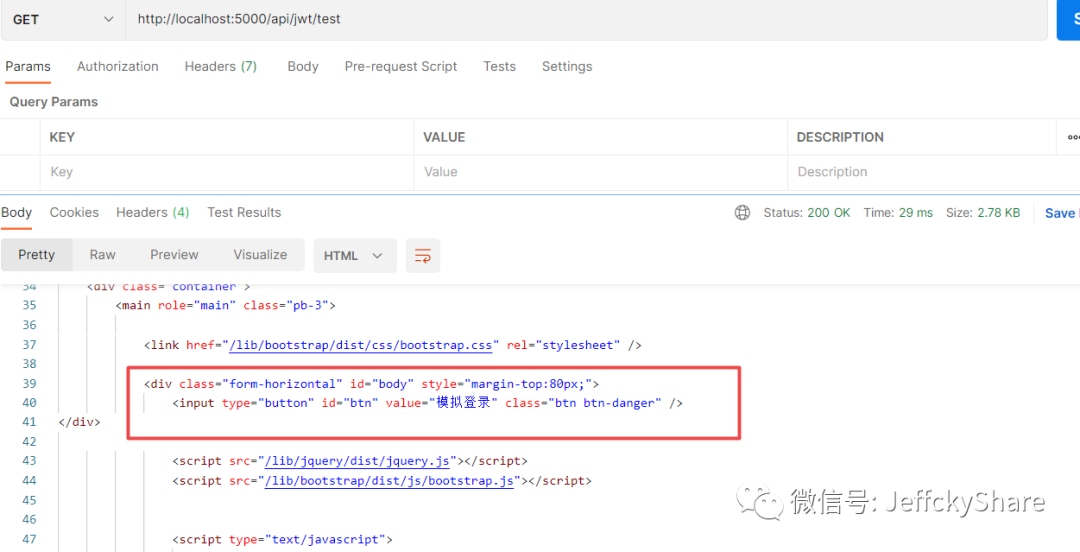Select the Pretty view
The width and height of the screenshot is (1080, 552).
click(37, 255)
